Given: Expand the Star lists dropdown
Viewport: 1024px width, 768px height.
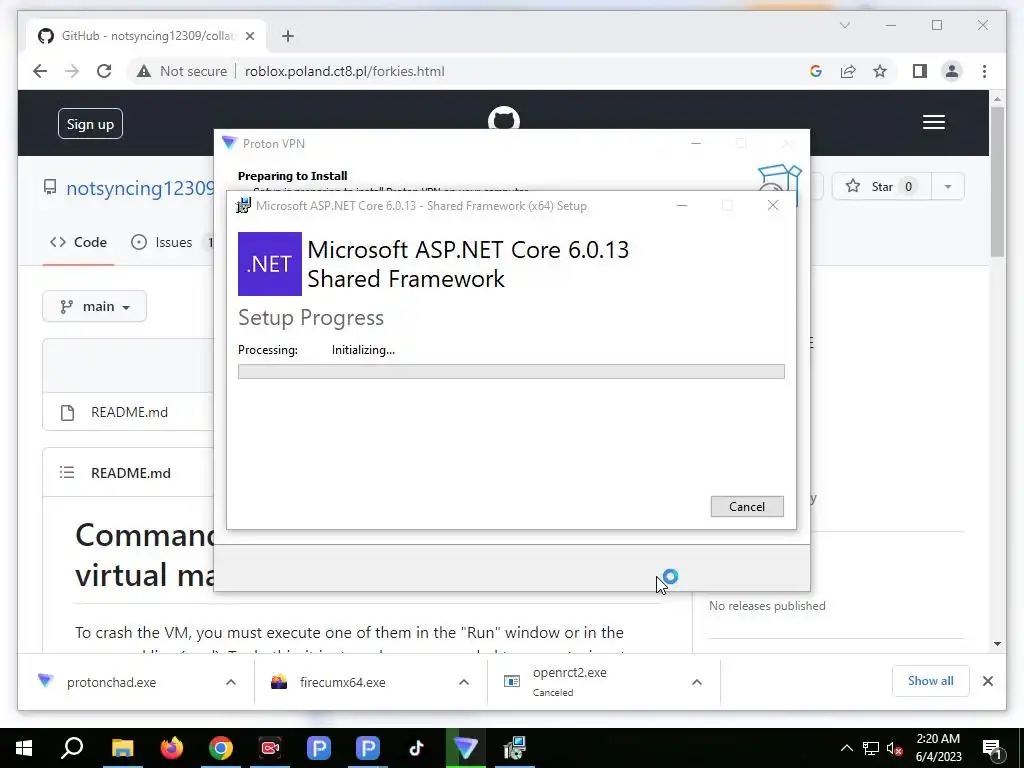Looking at the screenshot, I should pyautogui.click(x=948, y=187).
